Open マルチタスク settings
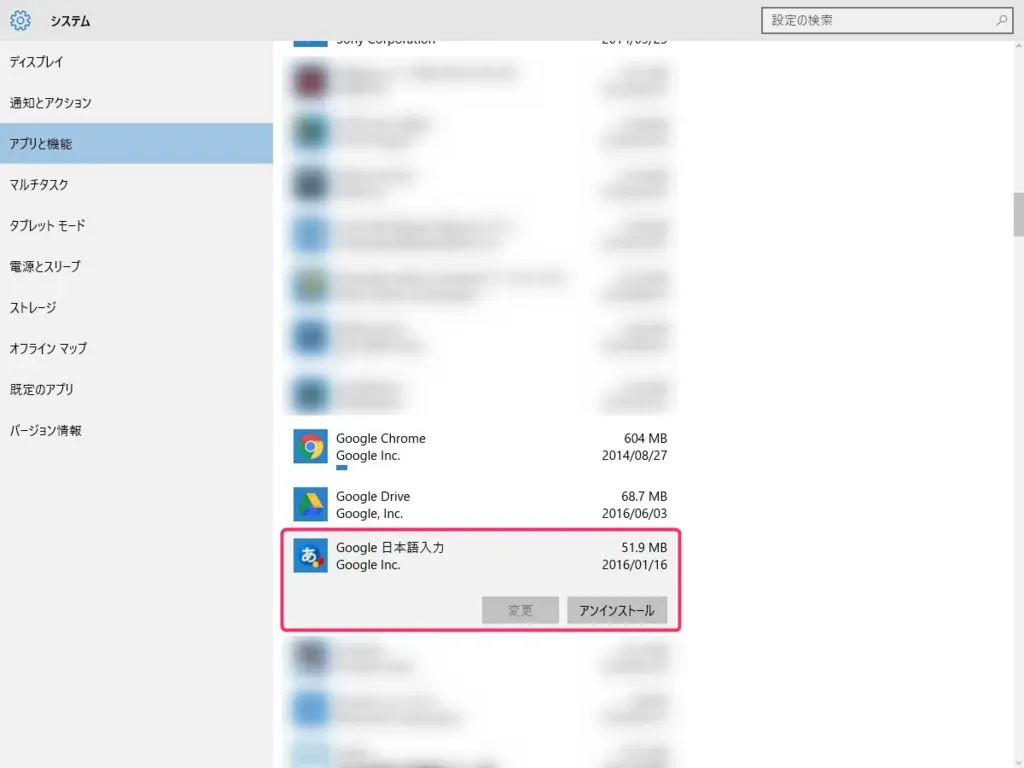 tap(136, 185)
